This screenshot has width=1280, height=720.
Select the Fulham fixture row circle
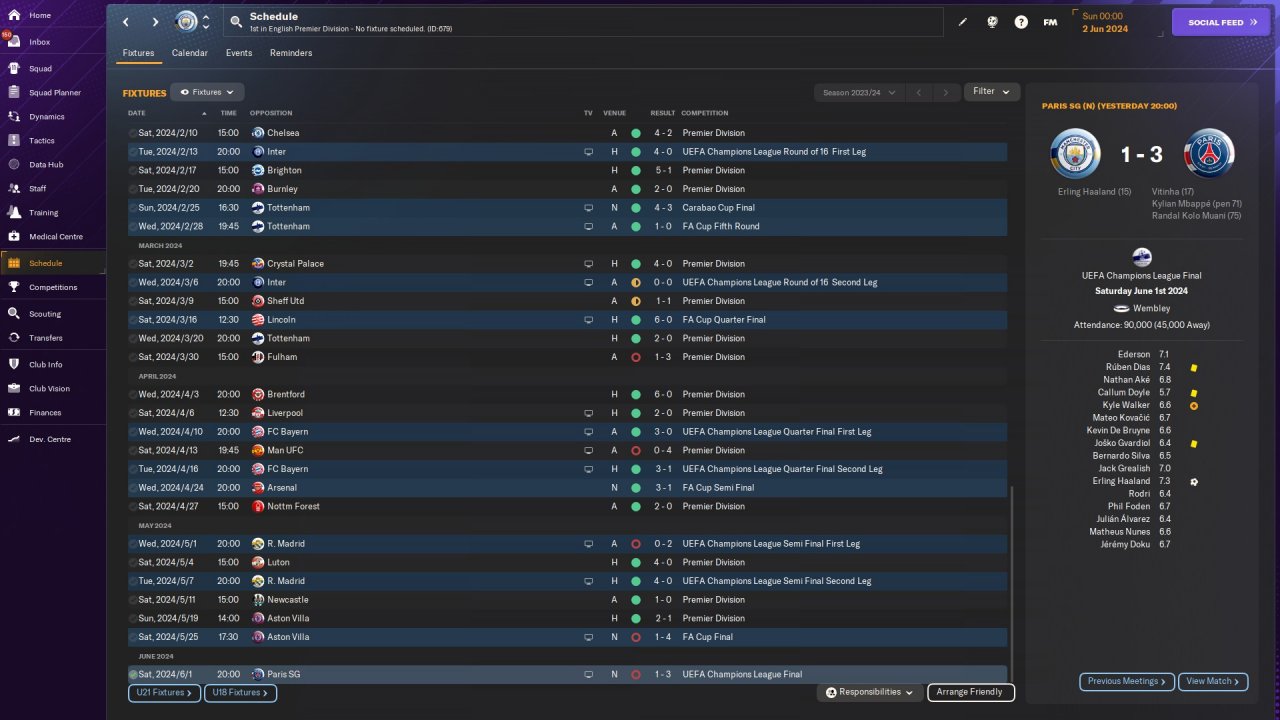point(133,357)
